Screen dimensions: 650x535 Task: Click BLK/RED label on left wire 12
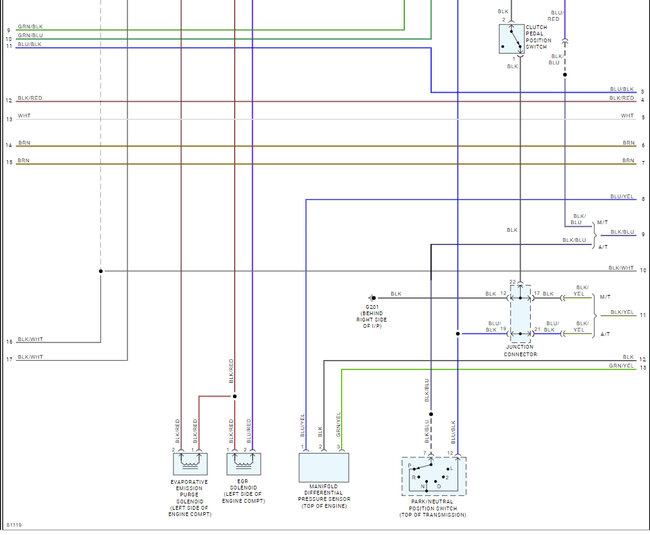coord(30,98)
